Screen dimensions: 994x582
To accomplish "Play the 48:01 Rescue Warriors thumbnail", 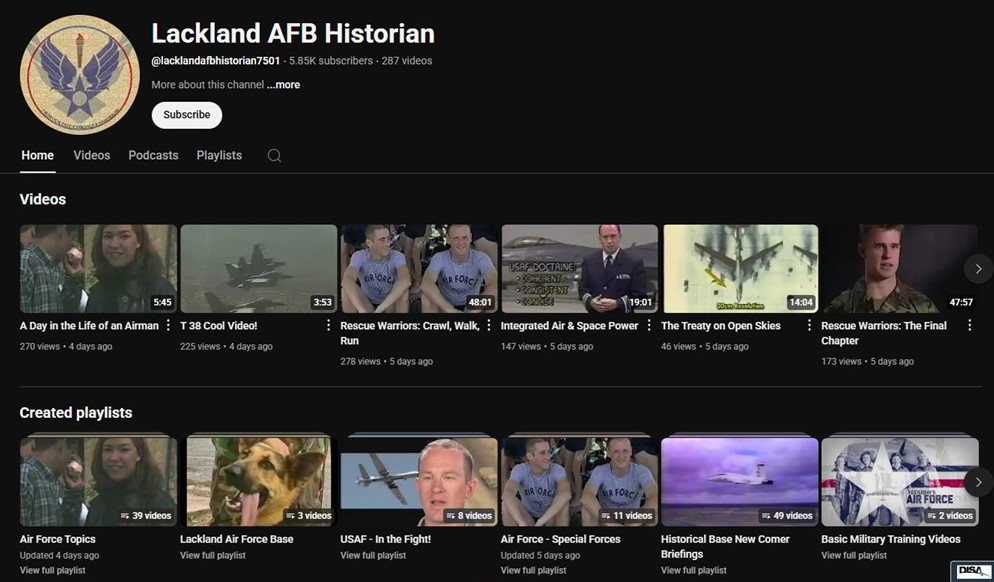I will pos(419,269).
